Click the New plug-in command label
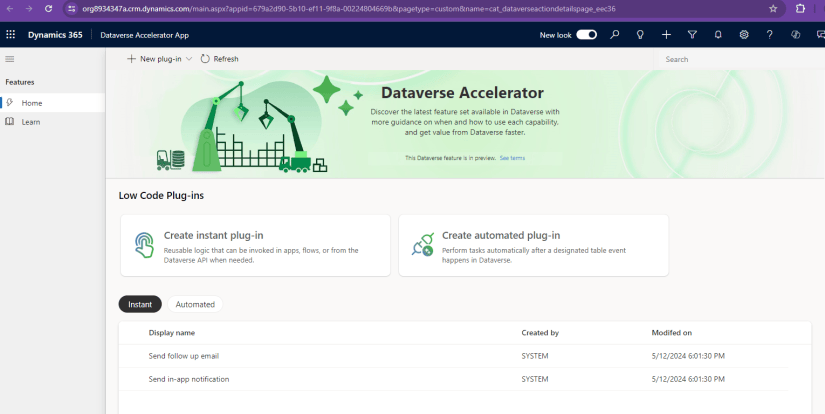 (160, 59)
